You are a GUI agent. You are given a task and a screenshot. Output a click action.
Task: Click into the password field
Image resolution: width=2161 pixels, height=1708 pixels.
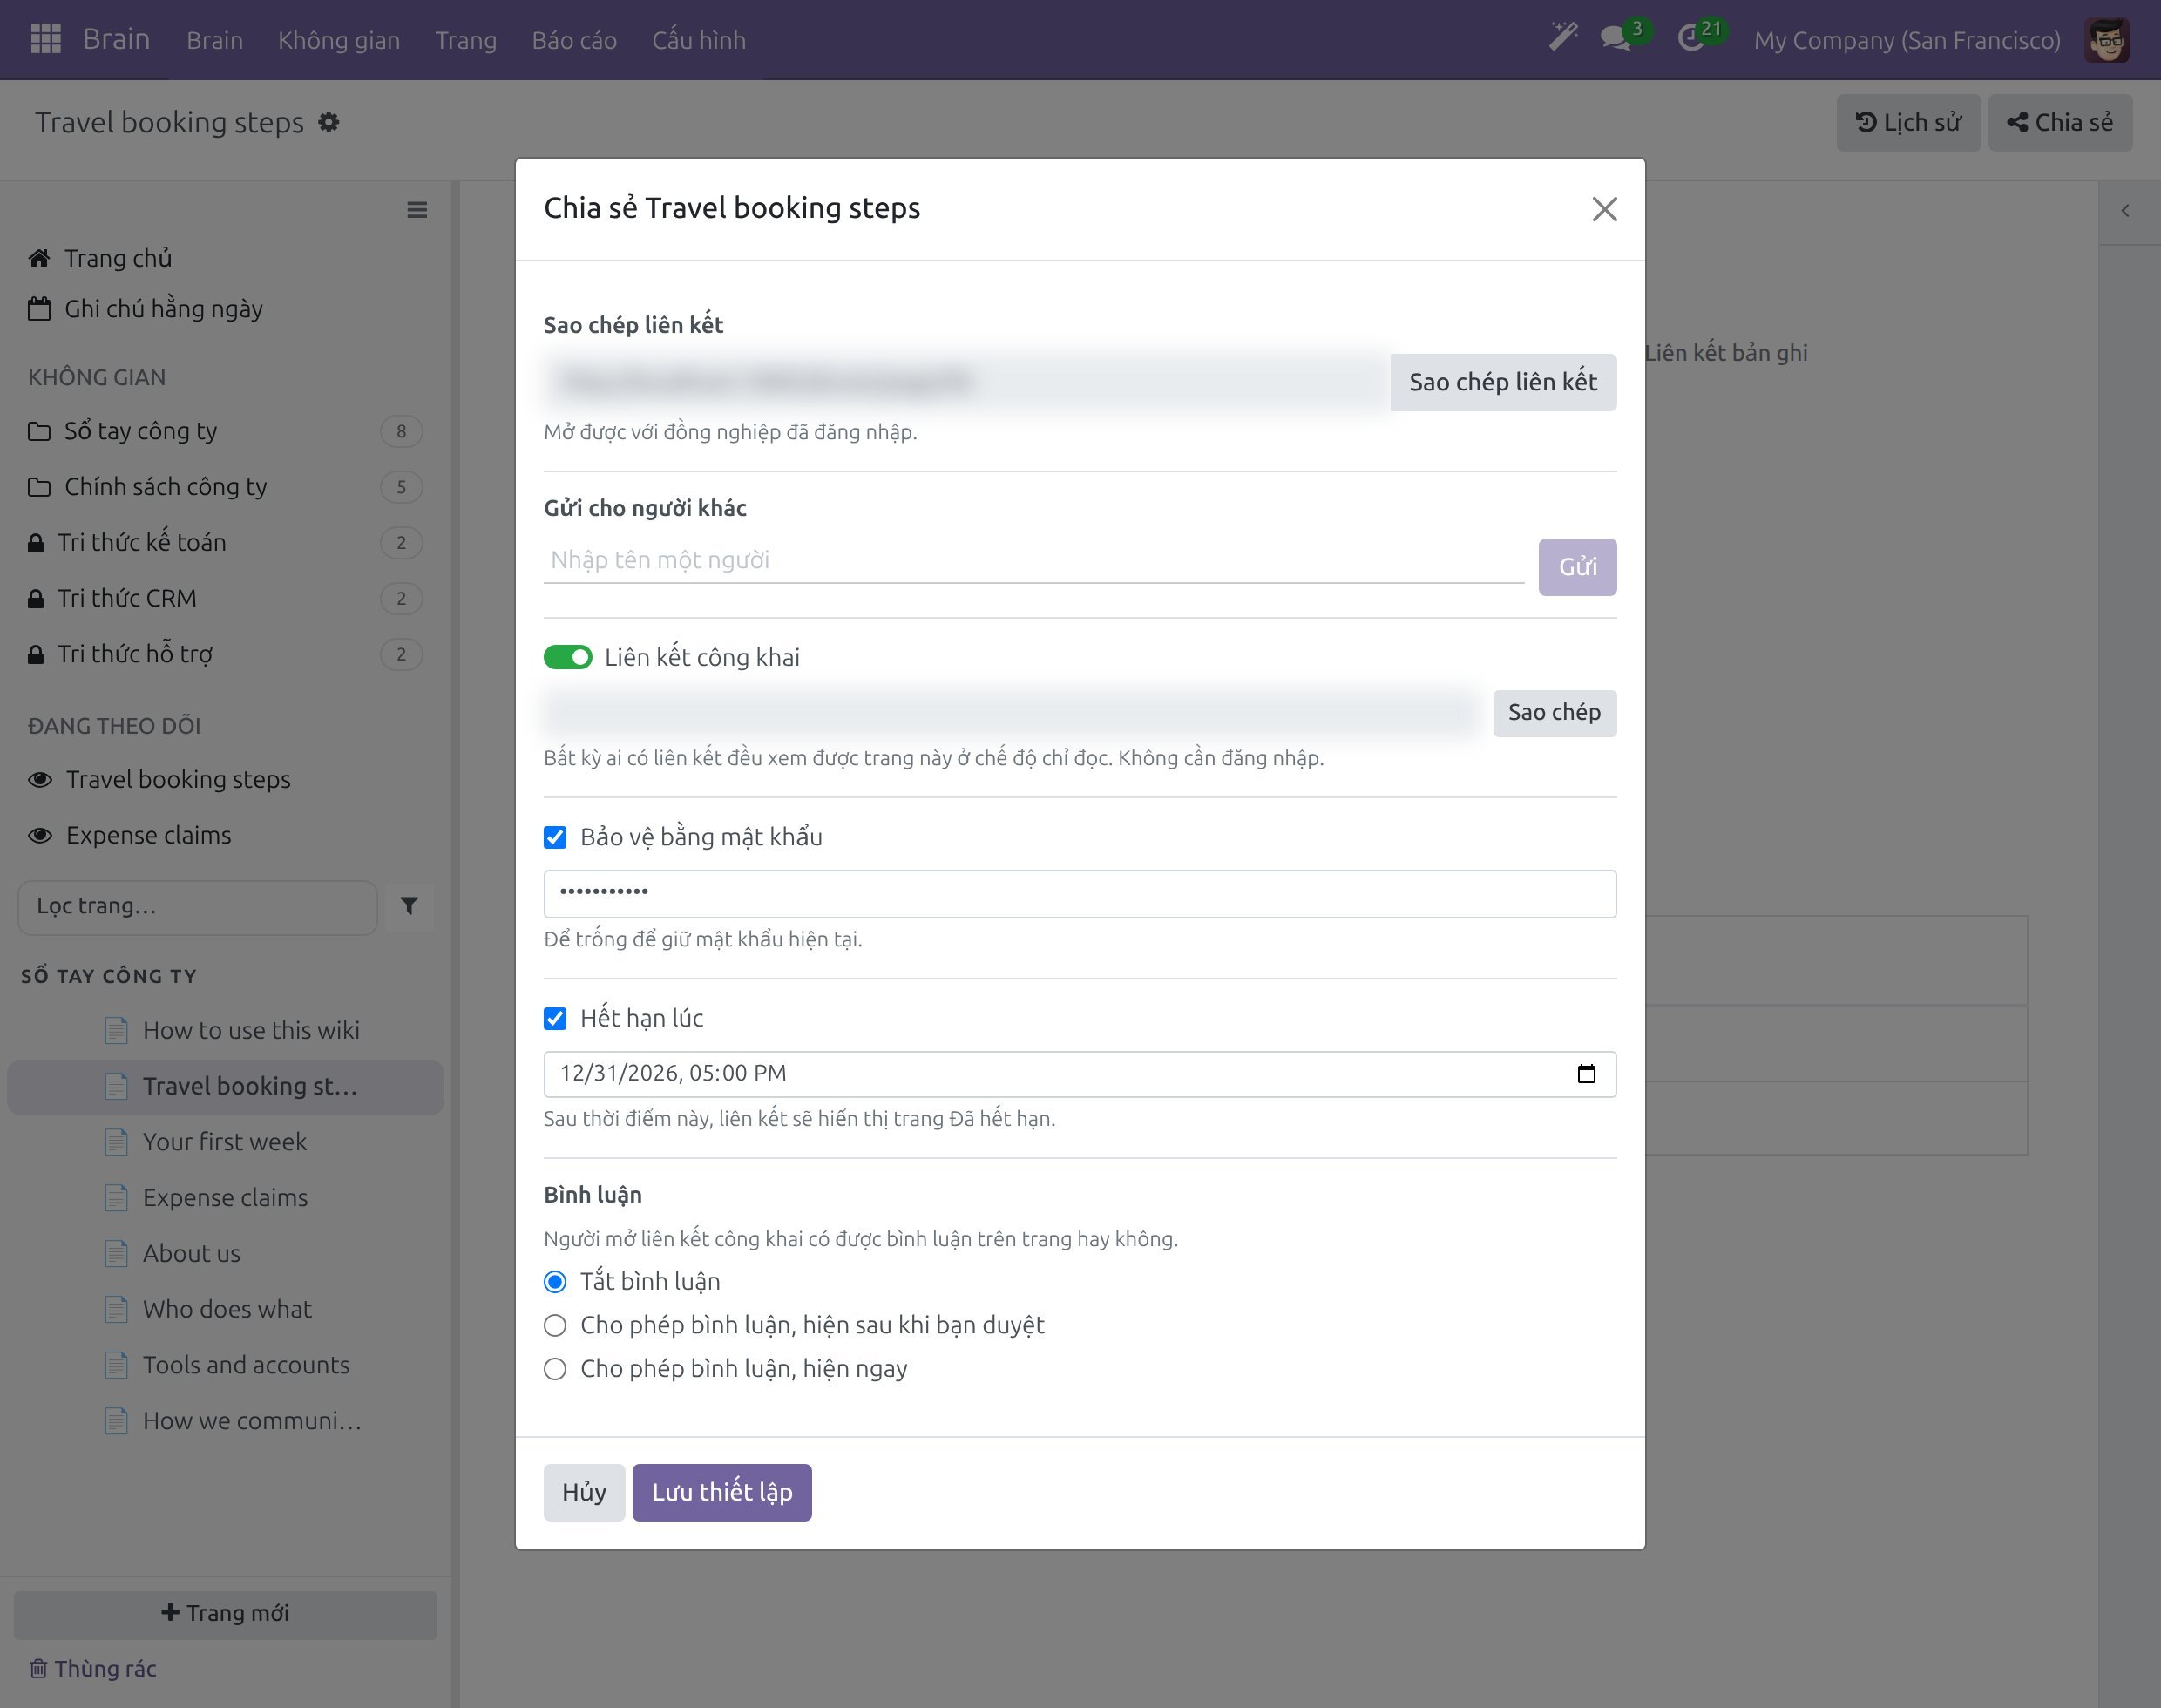(x=1080, y=893)
